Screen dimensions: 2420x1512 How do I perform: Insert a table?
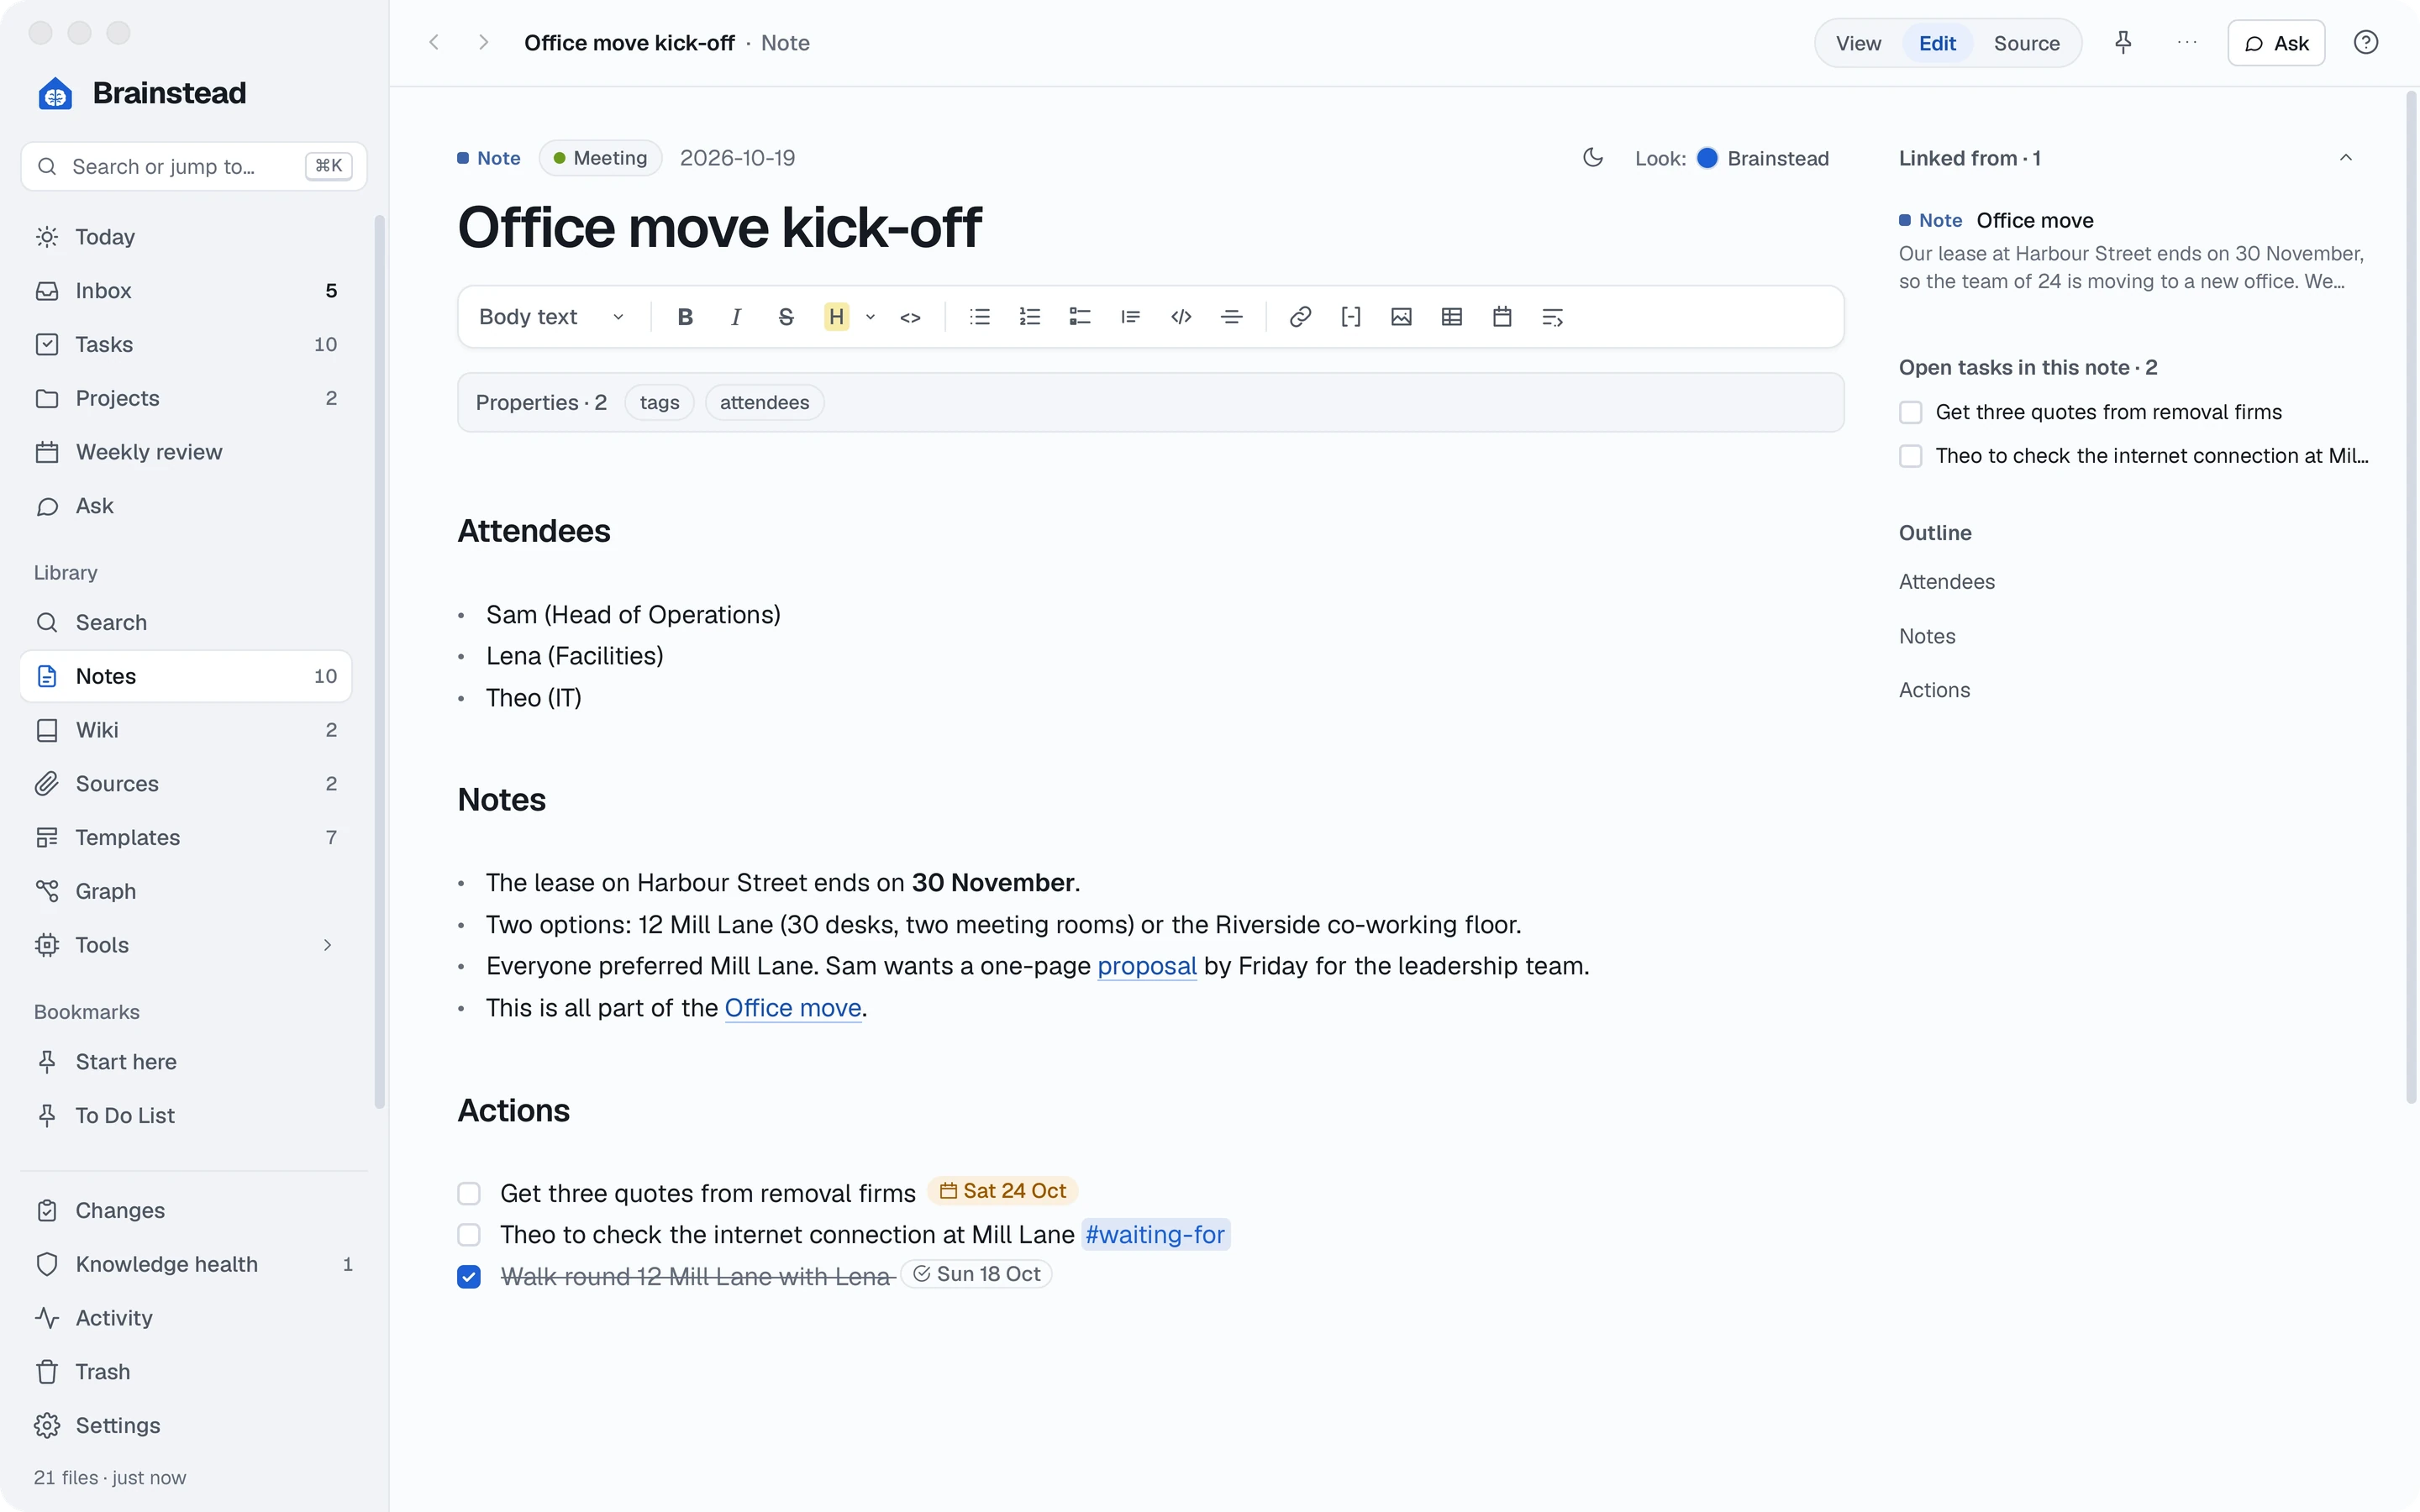click(1452, 317)
